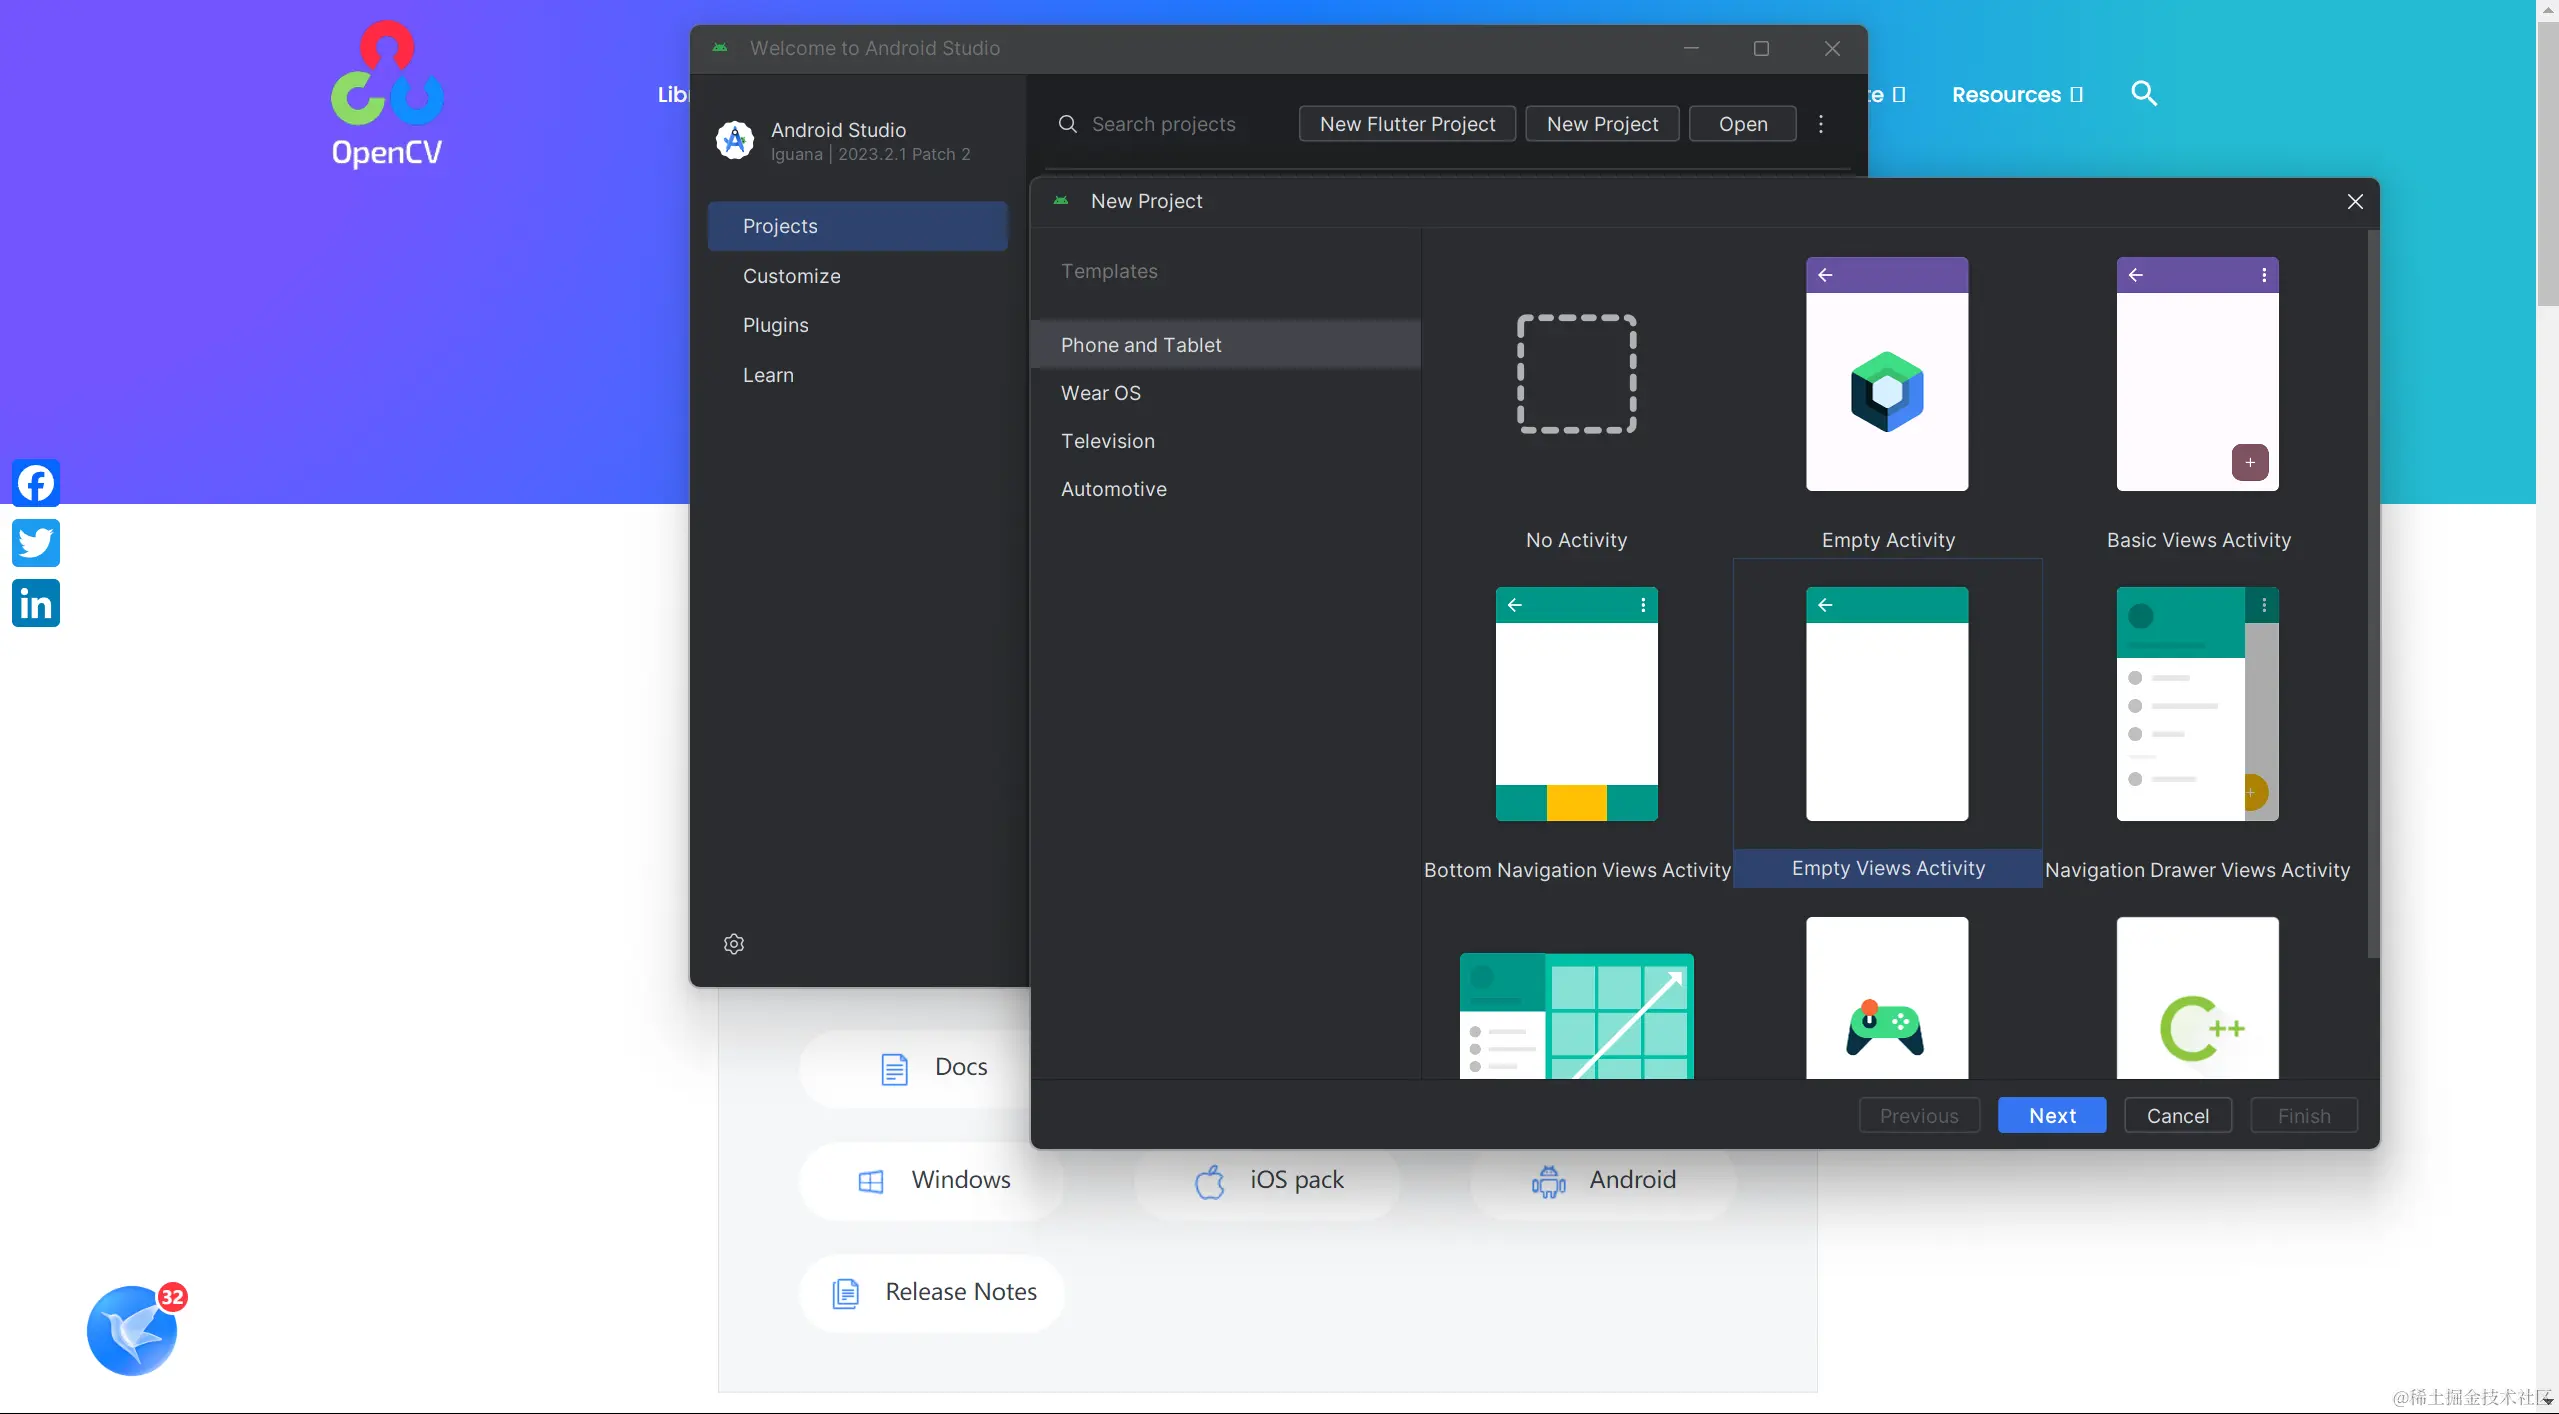Viewport: 2559px width, 1414px height.
Task: Open the Release Notes link
Action: pos(933,1292)
